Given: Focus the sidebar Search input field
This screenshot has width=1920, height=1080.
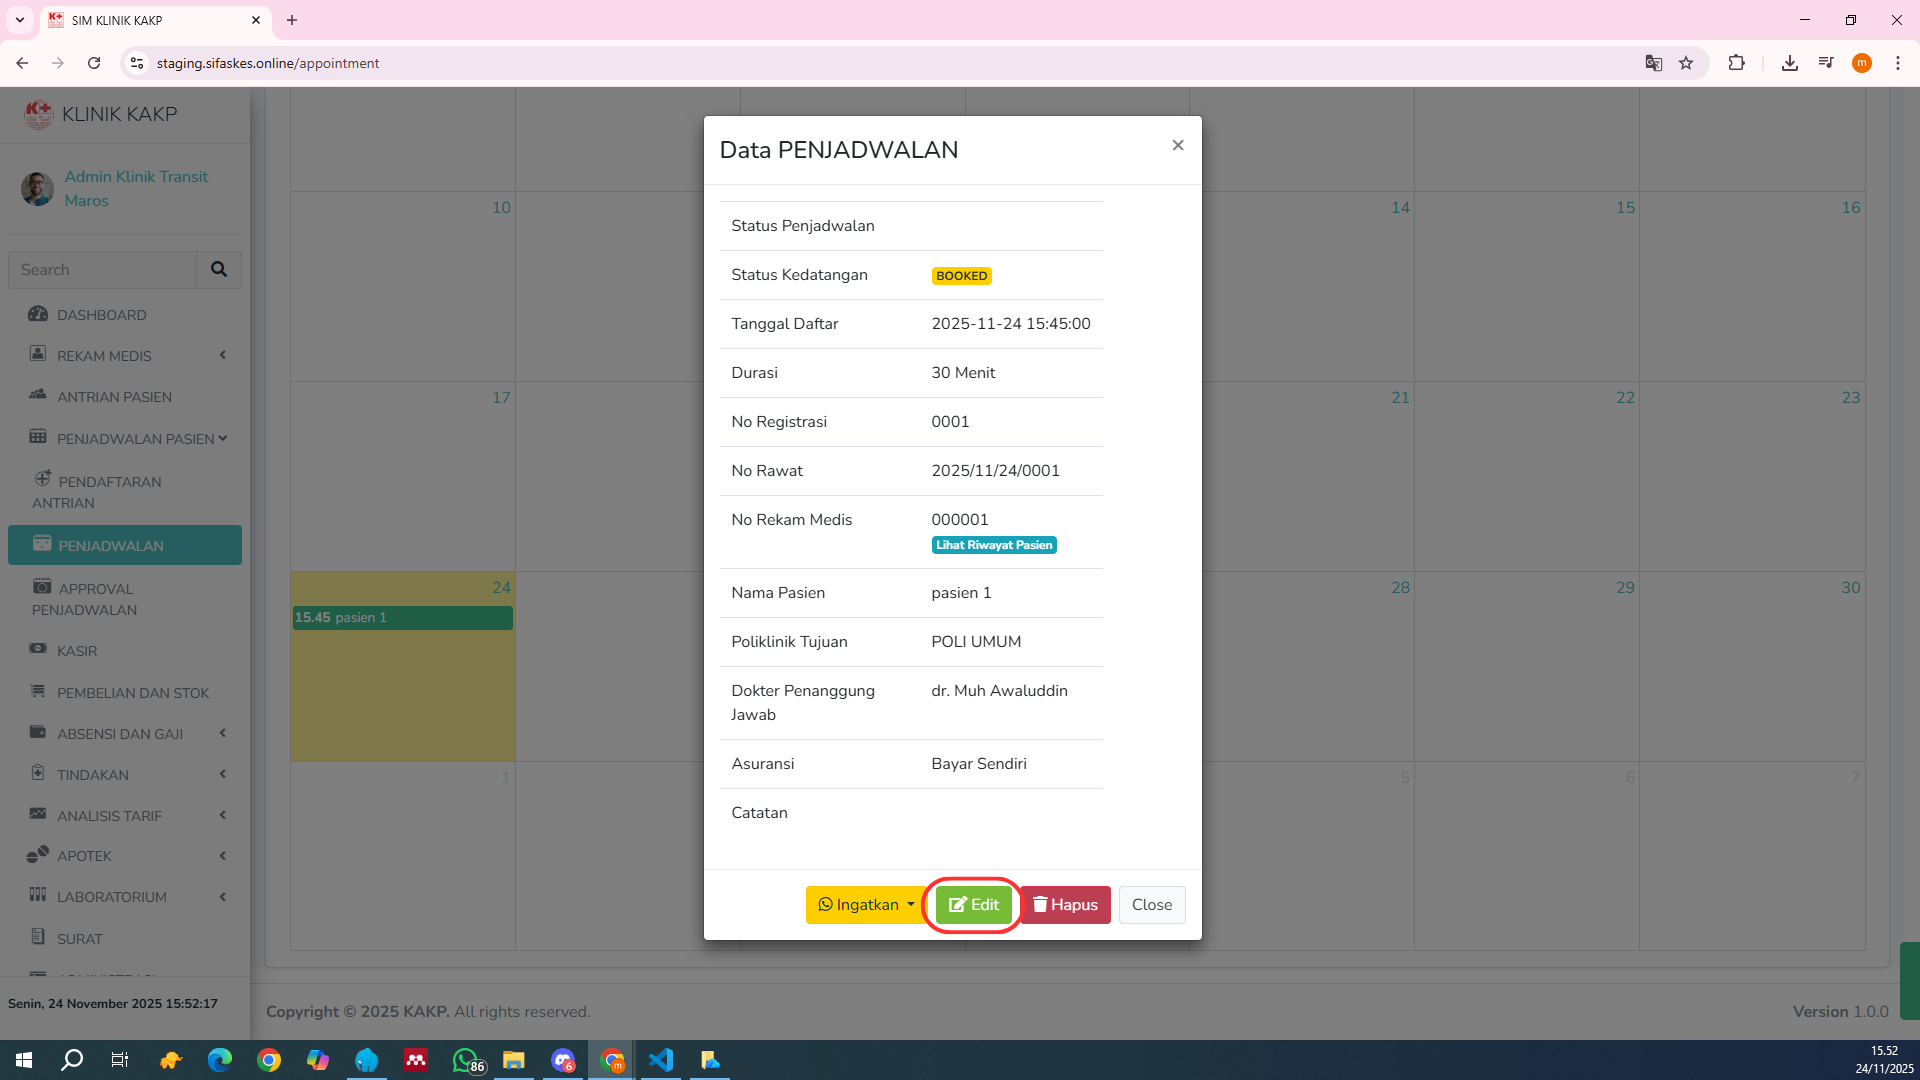Looking at the screenshot, I should coord(102,270).
